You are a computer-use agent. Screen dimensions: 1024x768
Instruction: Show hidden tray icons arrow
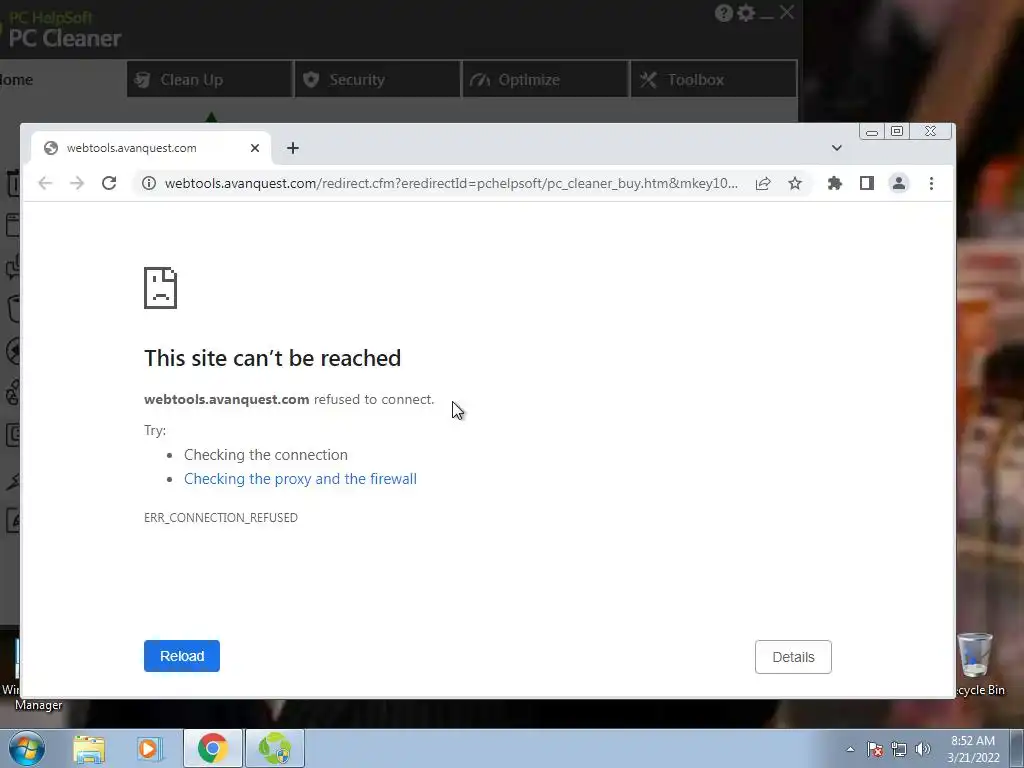point(850,749)
